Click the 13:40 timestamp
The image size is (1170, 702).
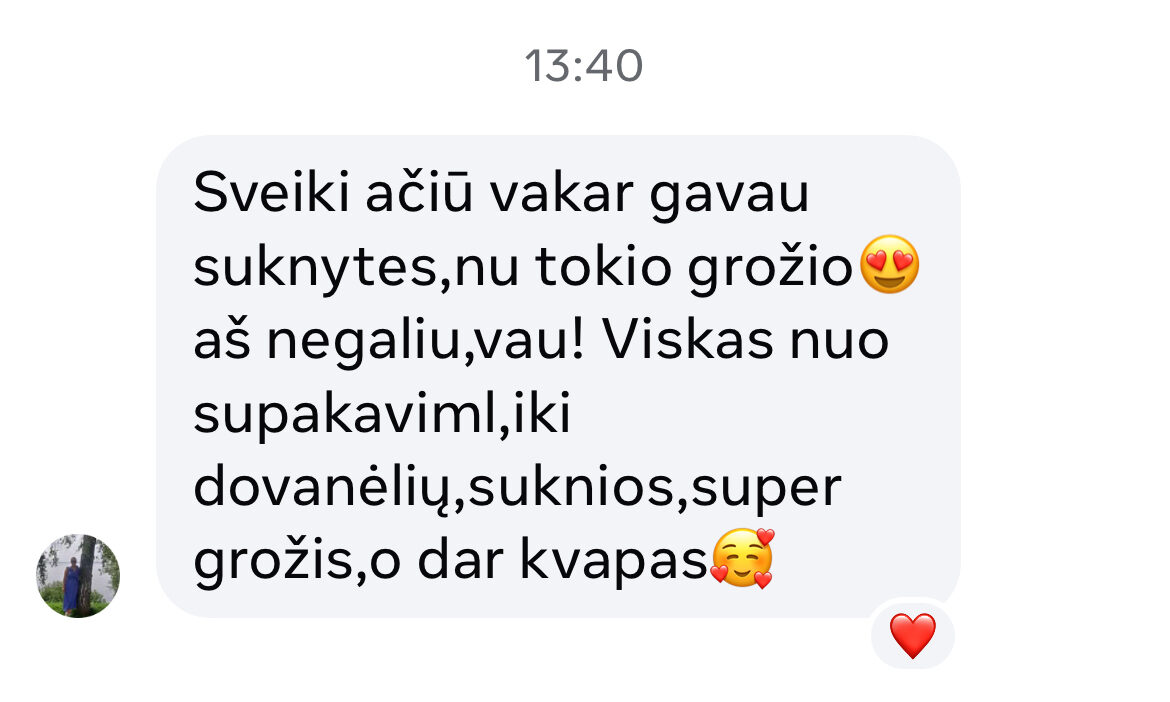coord(584,66)
